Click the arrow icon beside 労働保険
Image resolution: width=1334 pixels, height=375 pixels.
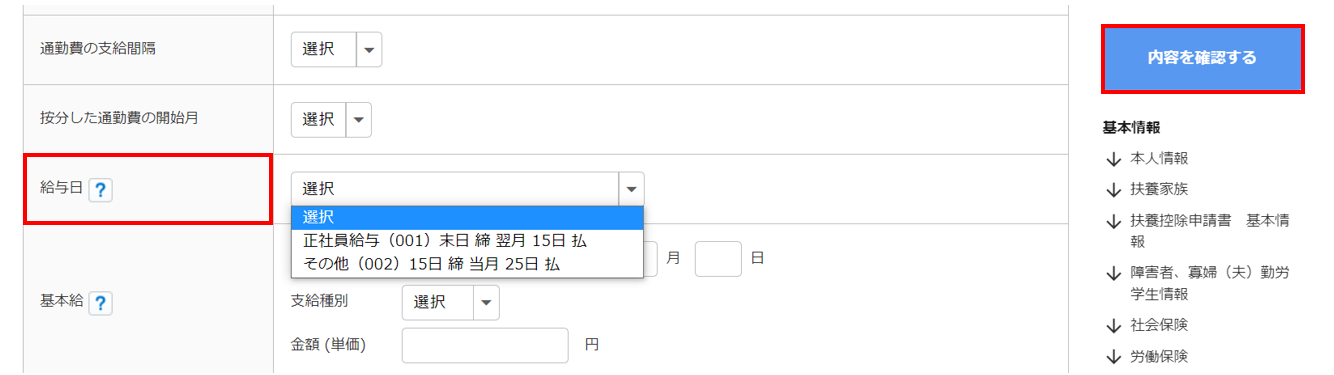tap(1112, 356)
